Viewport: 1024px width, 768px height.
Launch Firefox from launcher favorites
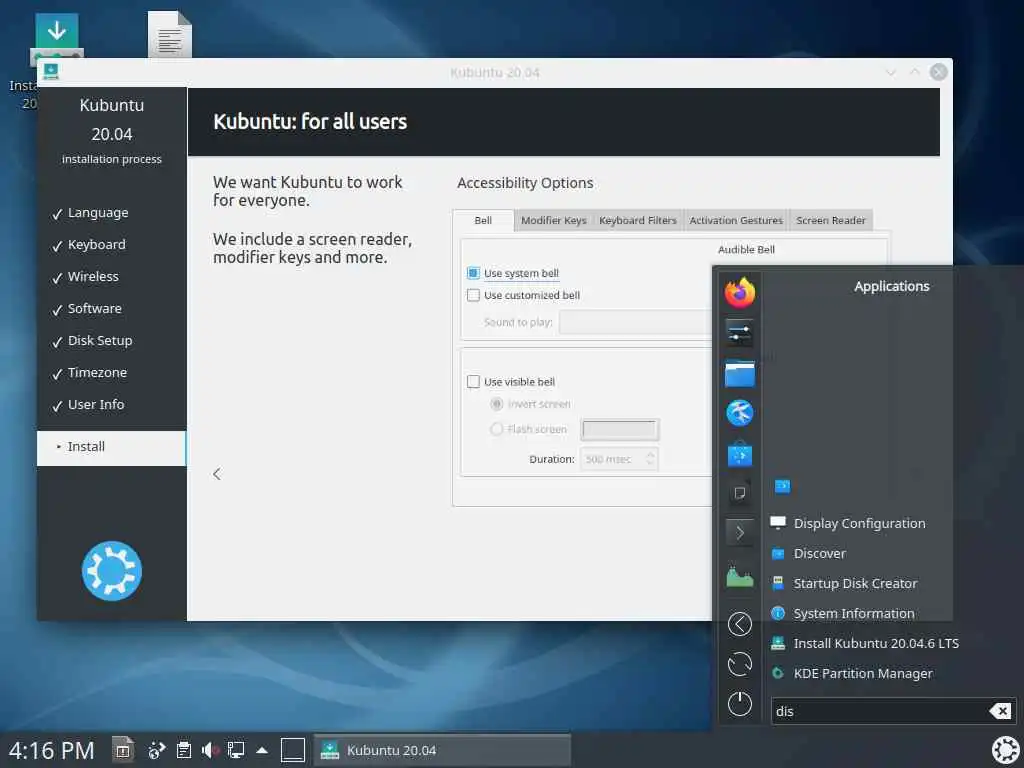pos(740,292)
